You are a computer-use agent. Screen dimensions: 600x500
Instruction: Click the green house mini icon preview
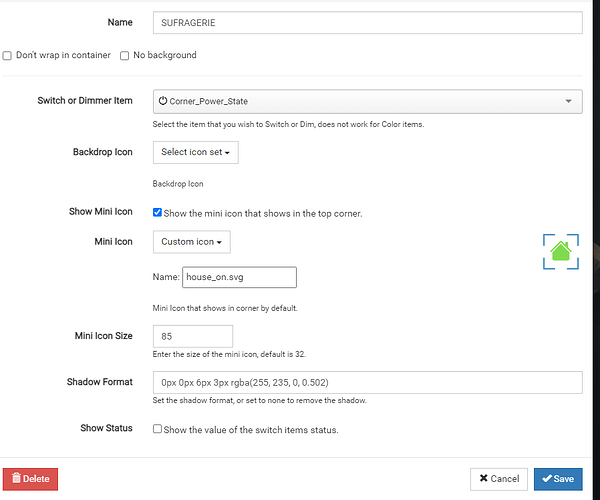pyautogui.click(x=561, y=250)
